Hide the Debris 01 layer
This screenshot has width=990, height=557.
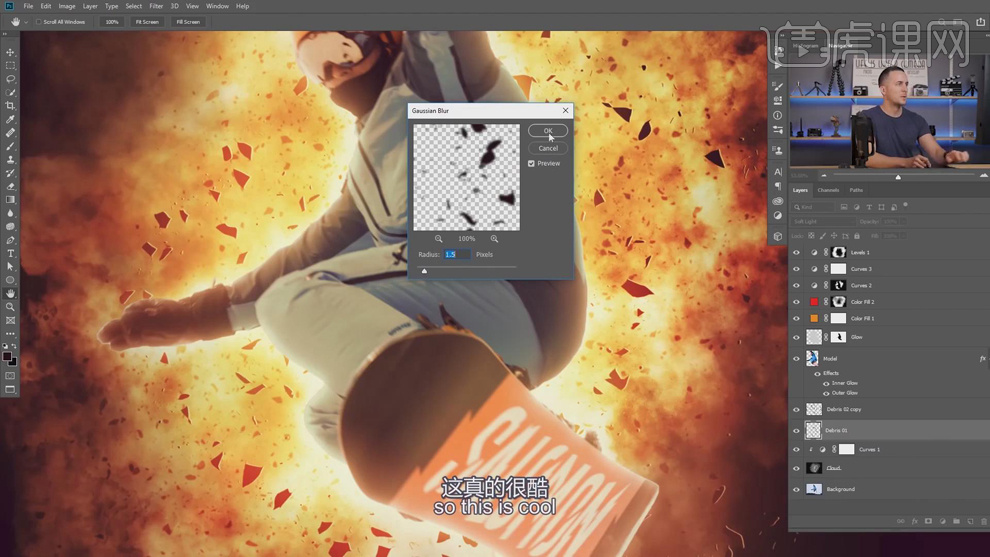796,431
